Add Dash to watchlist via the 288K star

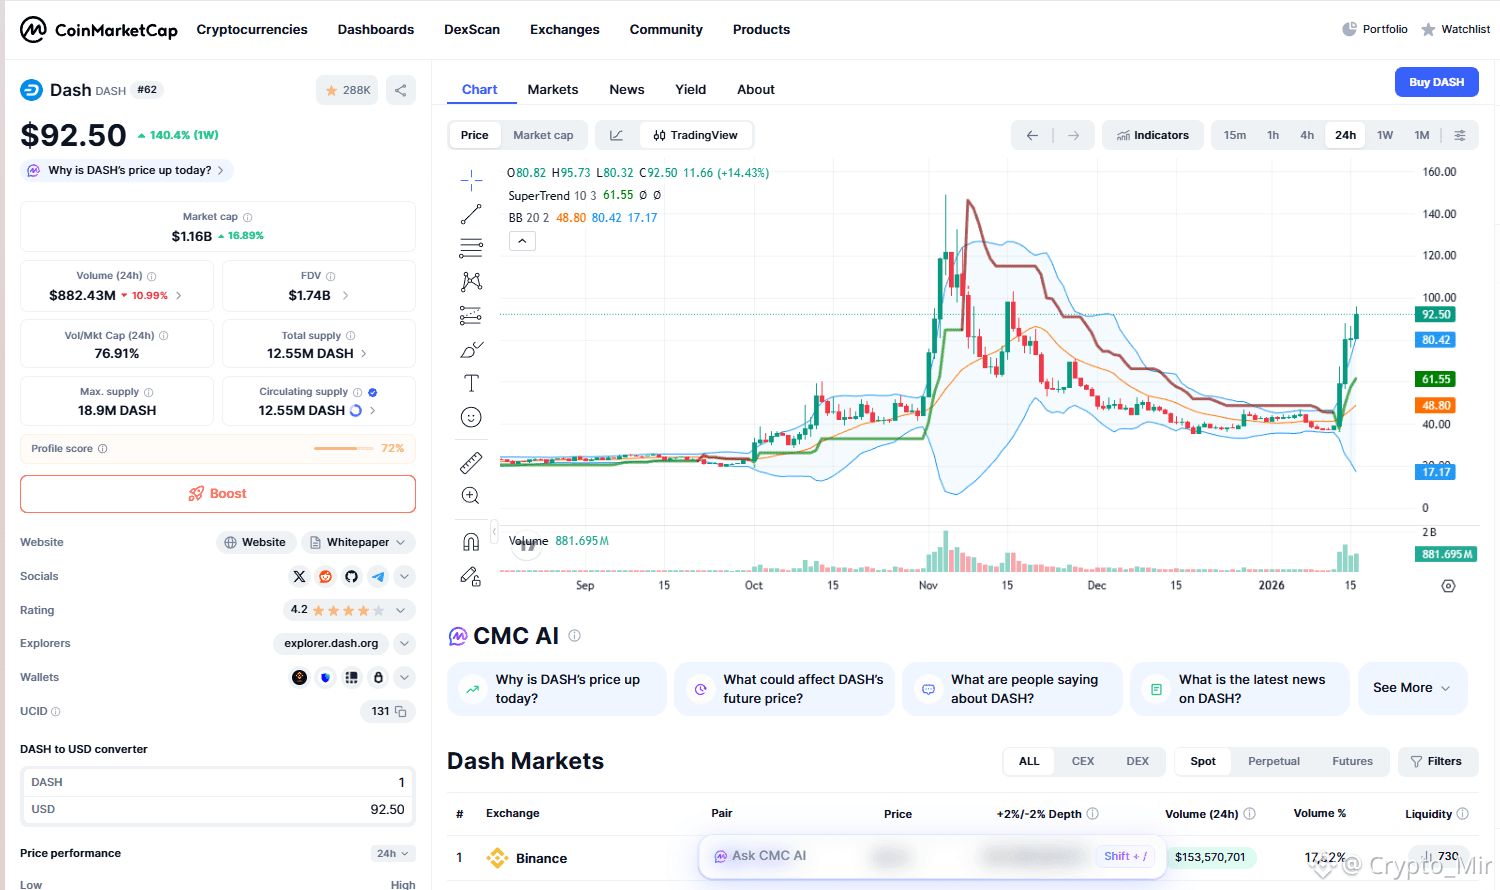(x=347, y=90)
